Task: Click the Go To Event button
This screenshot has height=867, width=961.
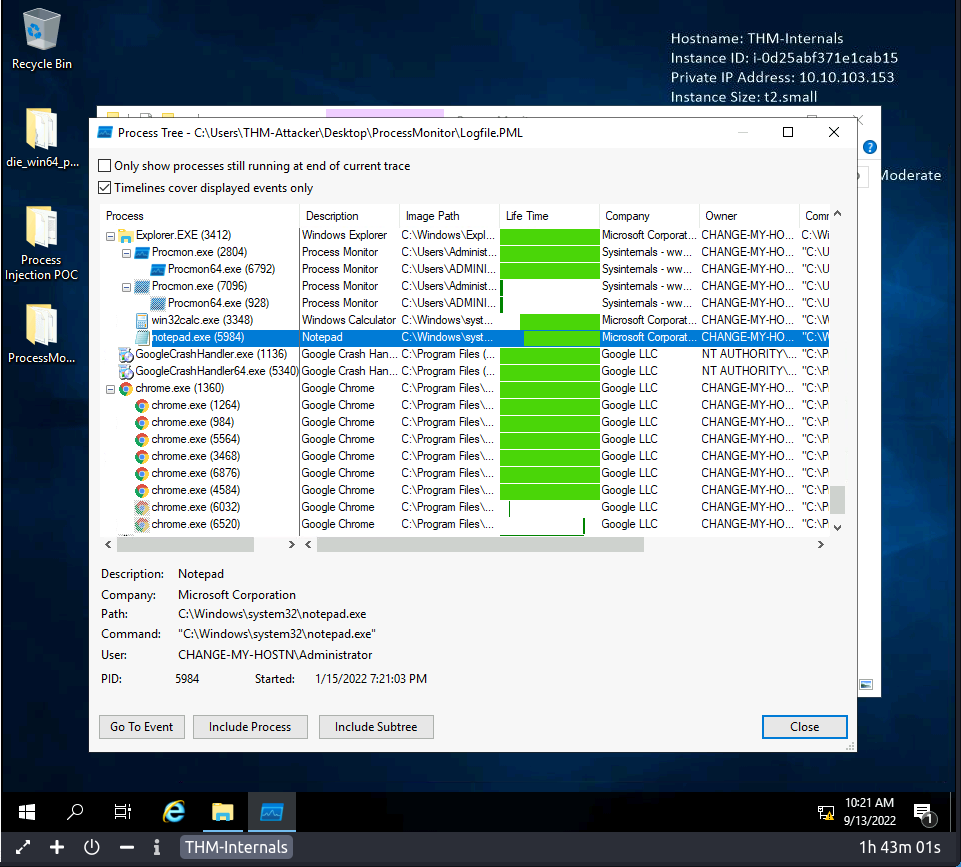Action: pyautogui.click(x=141, y=727)
